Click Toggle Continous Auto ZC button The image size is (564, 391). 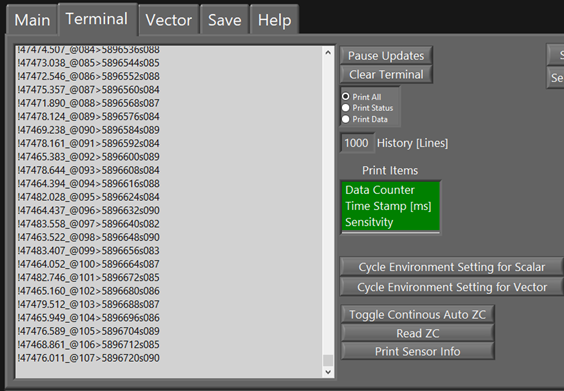click(417, 314)
